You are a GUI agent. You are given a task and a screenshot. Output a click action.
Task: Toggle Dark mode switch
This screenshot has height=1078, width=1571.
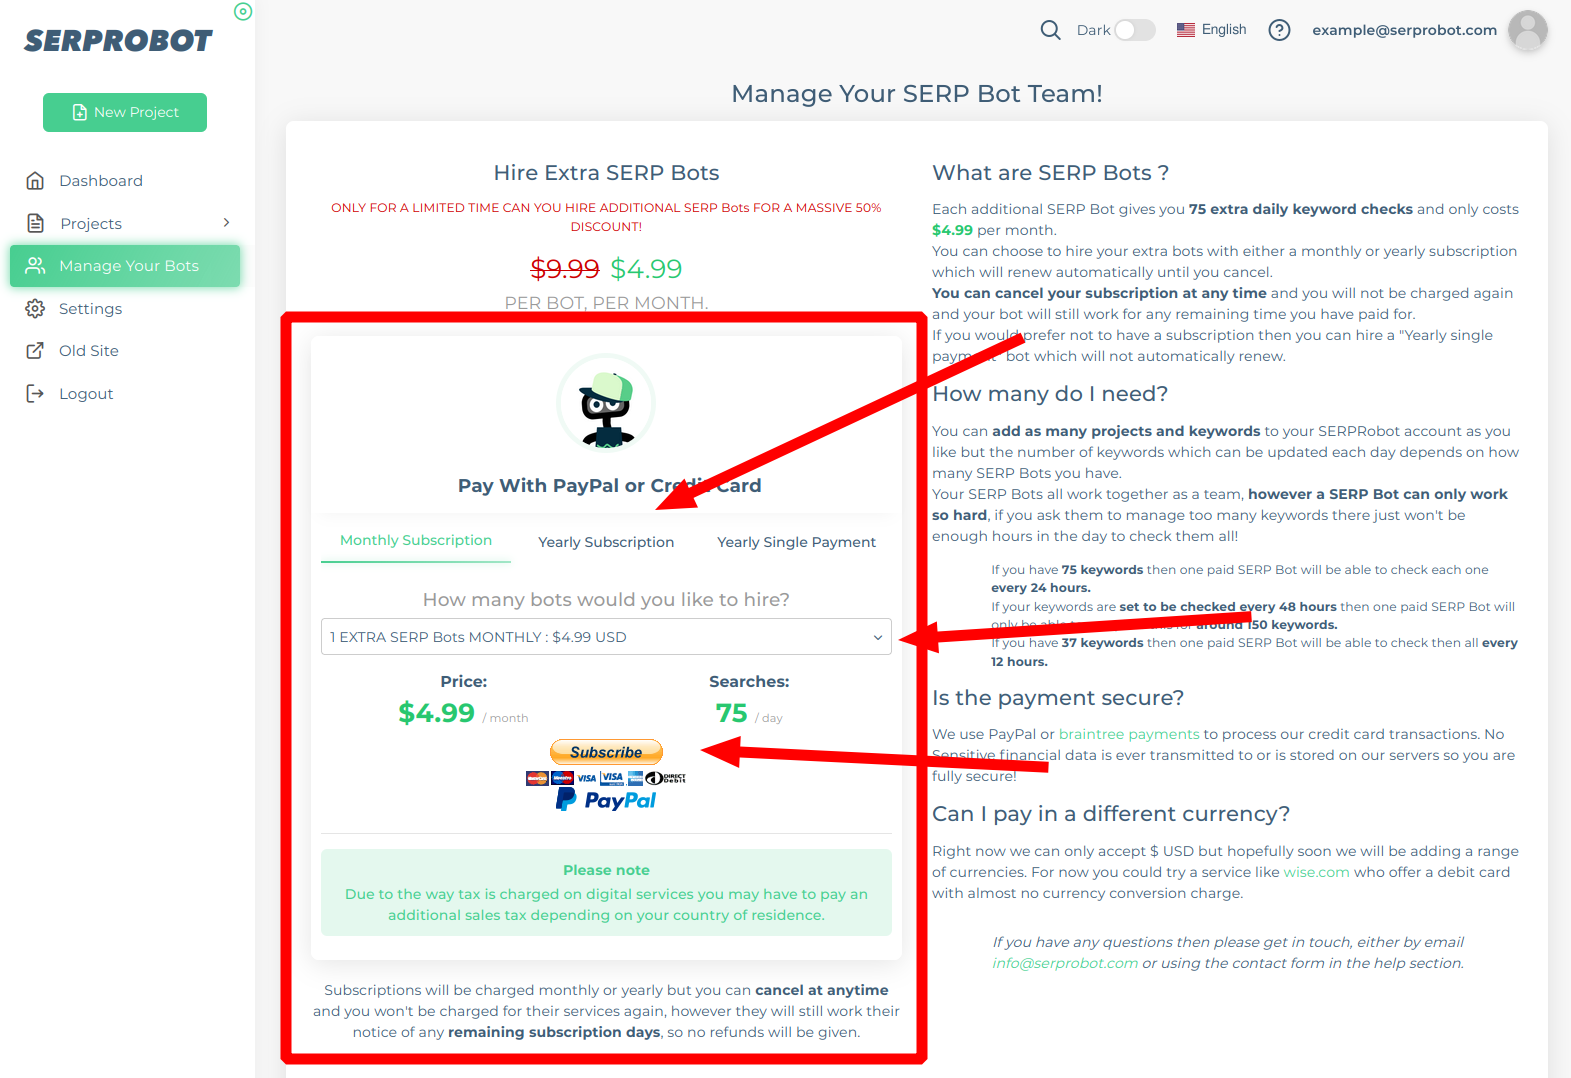[x=1135, y=30]
